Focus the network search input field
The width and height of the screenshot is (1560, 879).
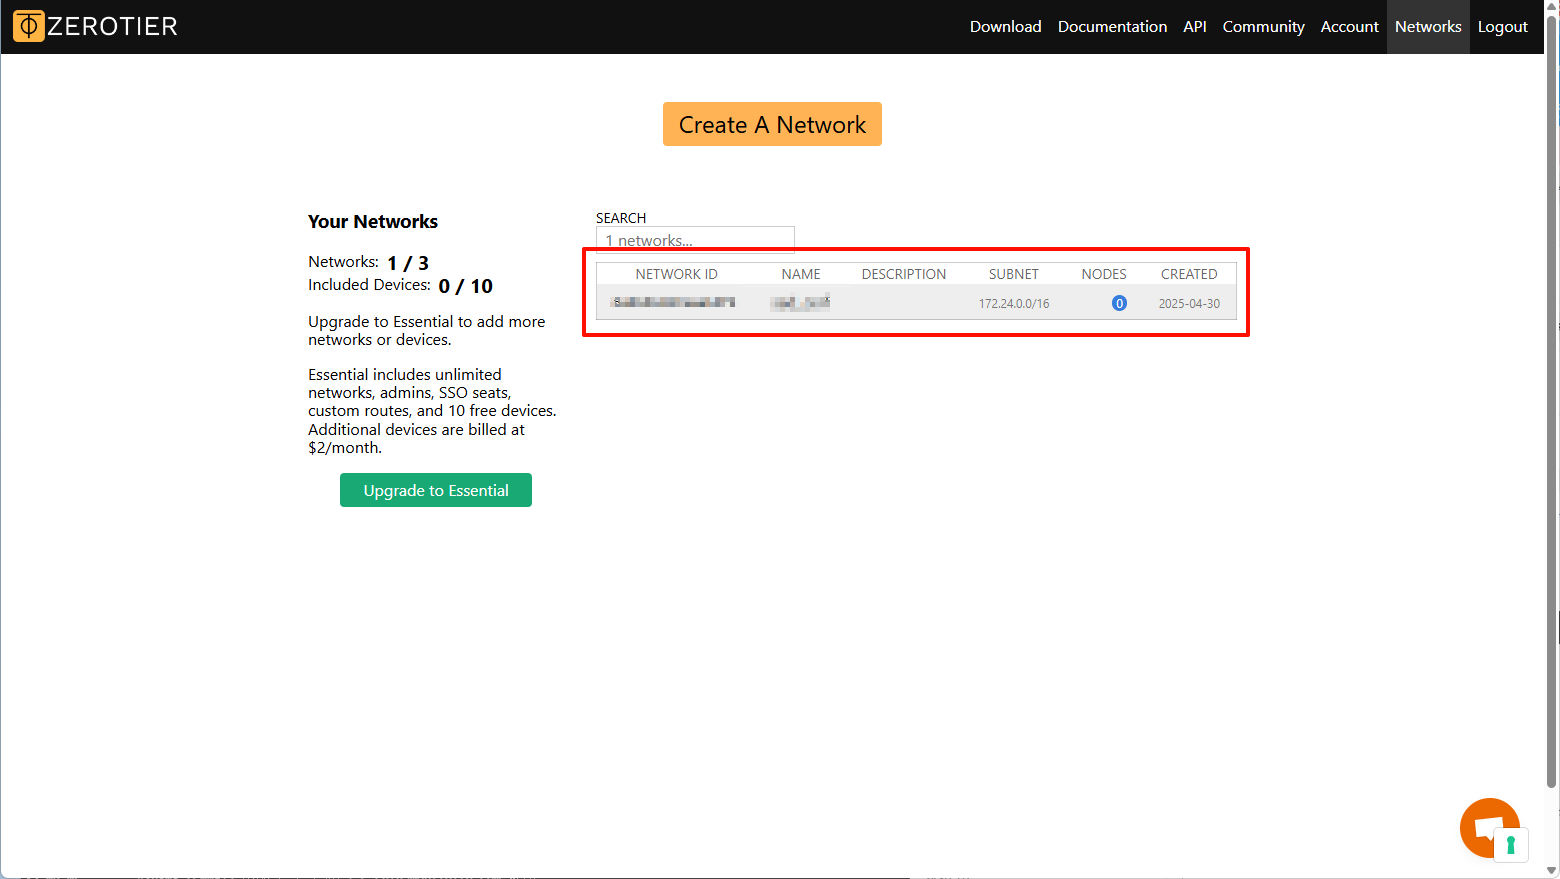click(x=695, y=240)
